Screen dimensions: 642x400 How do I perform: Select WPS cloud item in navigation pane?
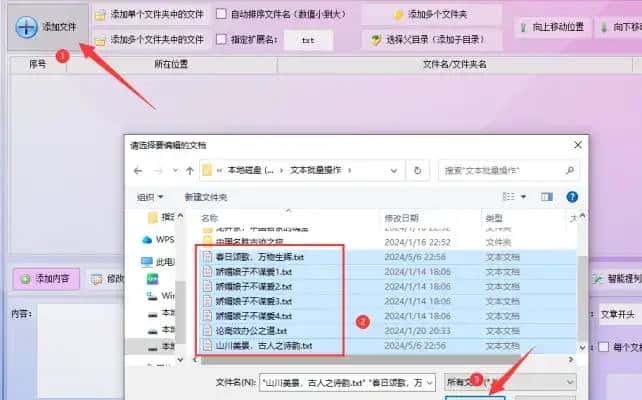(158, 240)
